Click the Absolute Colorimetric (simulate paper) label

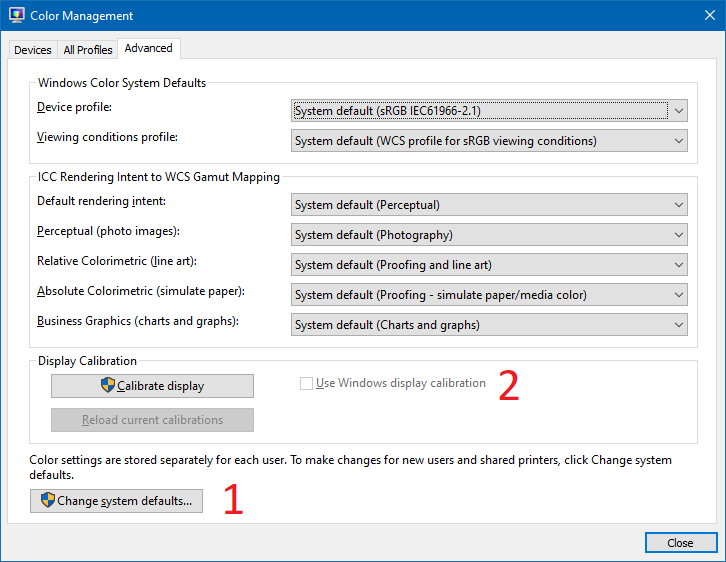[x=141, y=291]
